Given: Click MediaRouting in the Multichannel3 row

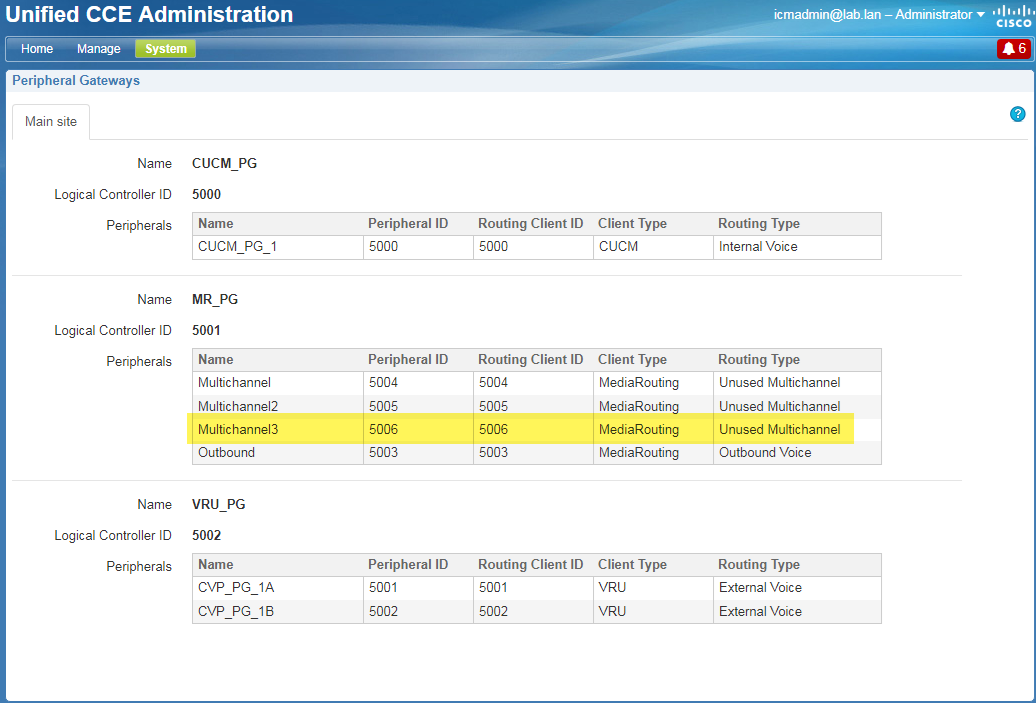Looking at the screenshot, I should (x=653, y=429).
